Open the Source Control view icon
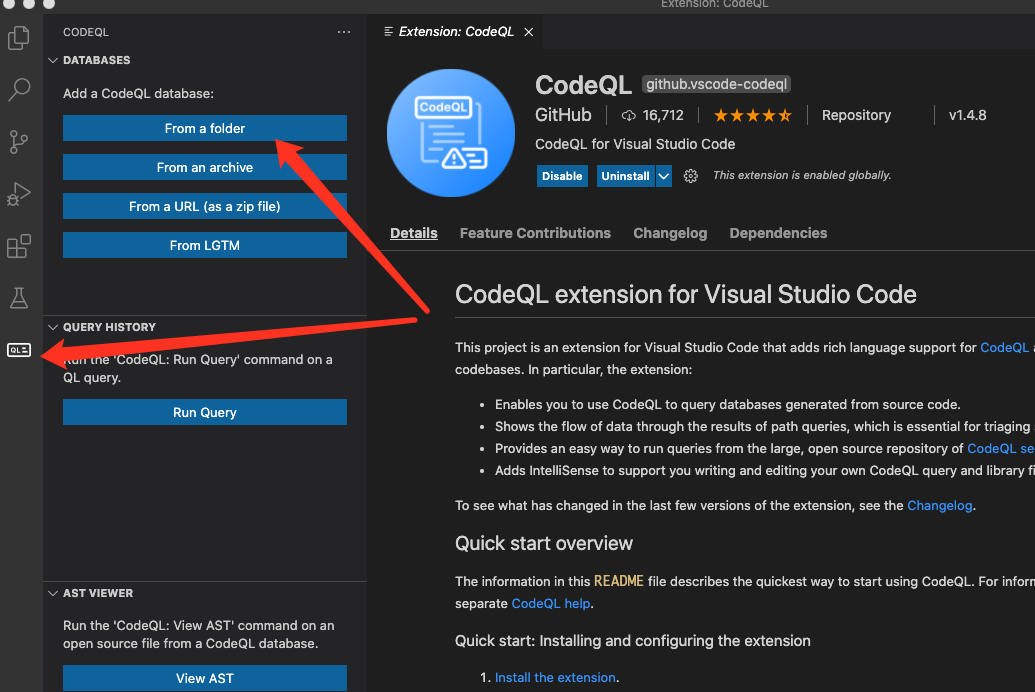 (19, 143)
